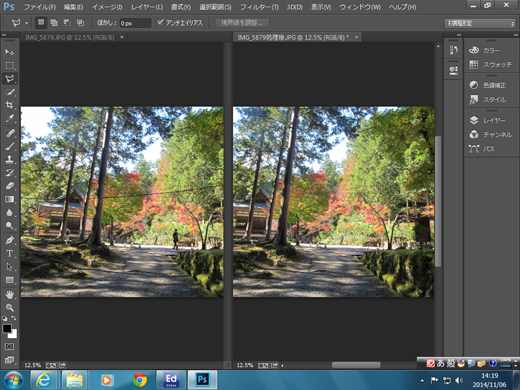
Task: Open the ファイル menu
Action: 40,7
